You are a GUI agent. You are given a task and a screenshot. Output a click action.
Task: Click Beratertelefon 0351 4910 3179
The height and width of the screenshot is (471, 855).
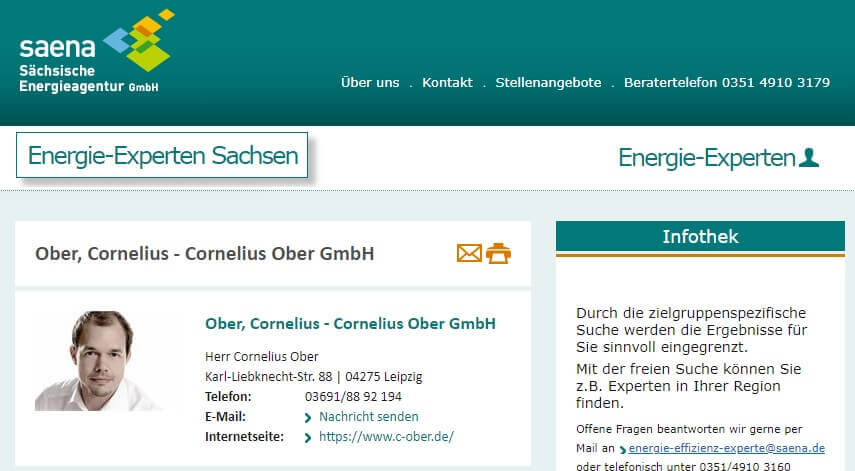(727, 82)
